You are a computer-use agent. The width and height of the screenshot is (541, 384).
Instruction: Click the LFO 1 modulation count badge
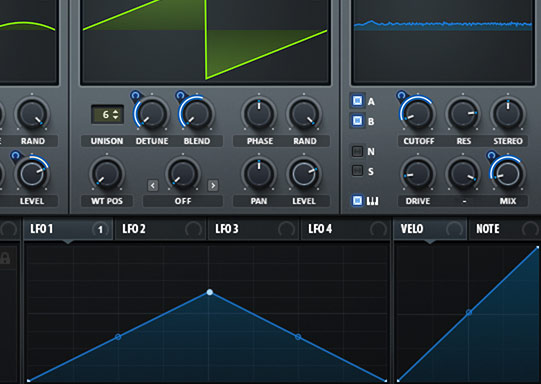tap(100, 229)
